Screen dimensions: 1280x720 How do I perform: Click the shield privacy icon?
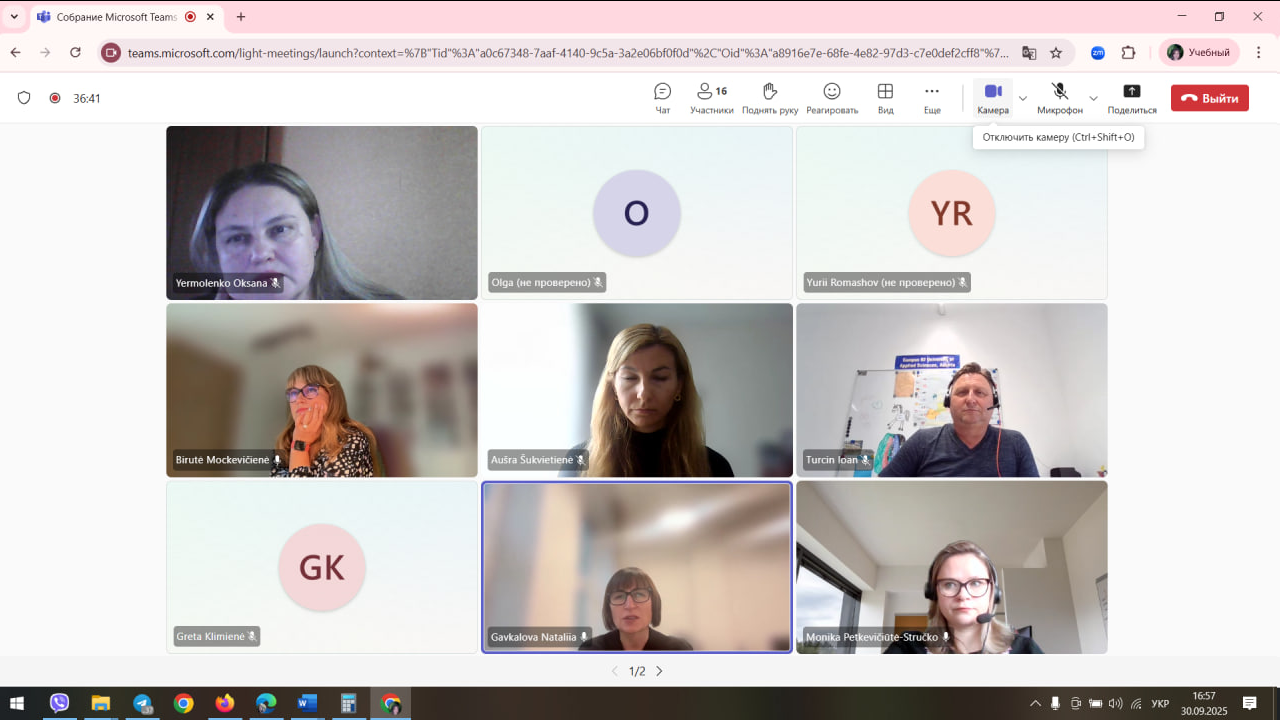point(25,98)
